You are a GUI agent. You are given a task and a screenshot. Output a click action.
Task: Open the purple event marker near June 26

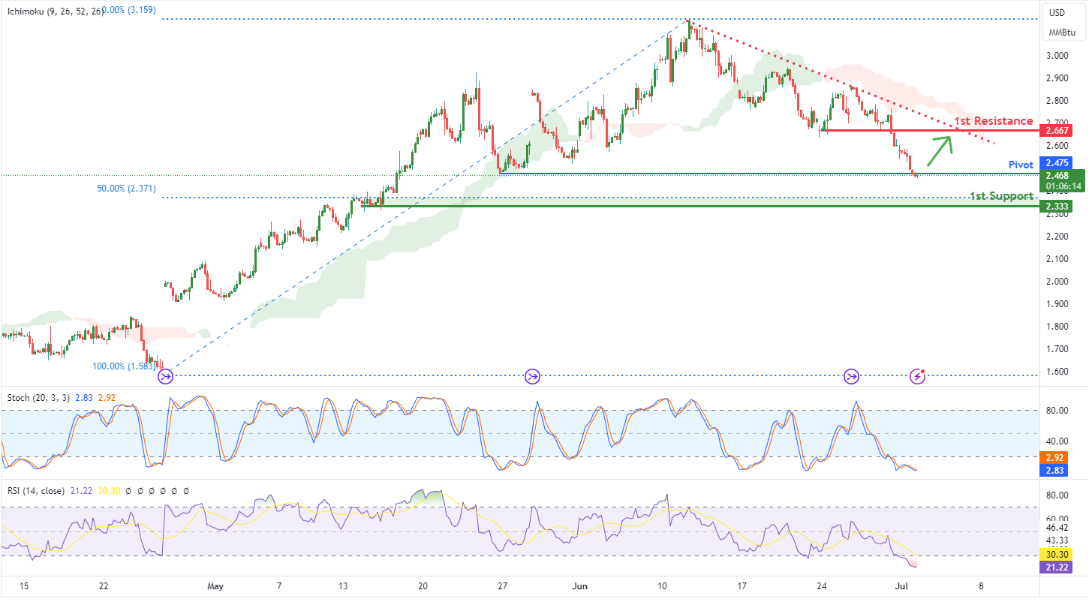(x=851, y=376)
